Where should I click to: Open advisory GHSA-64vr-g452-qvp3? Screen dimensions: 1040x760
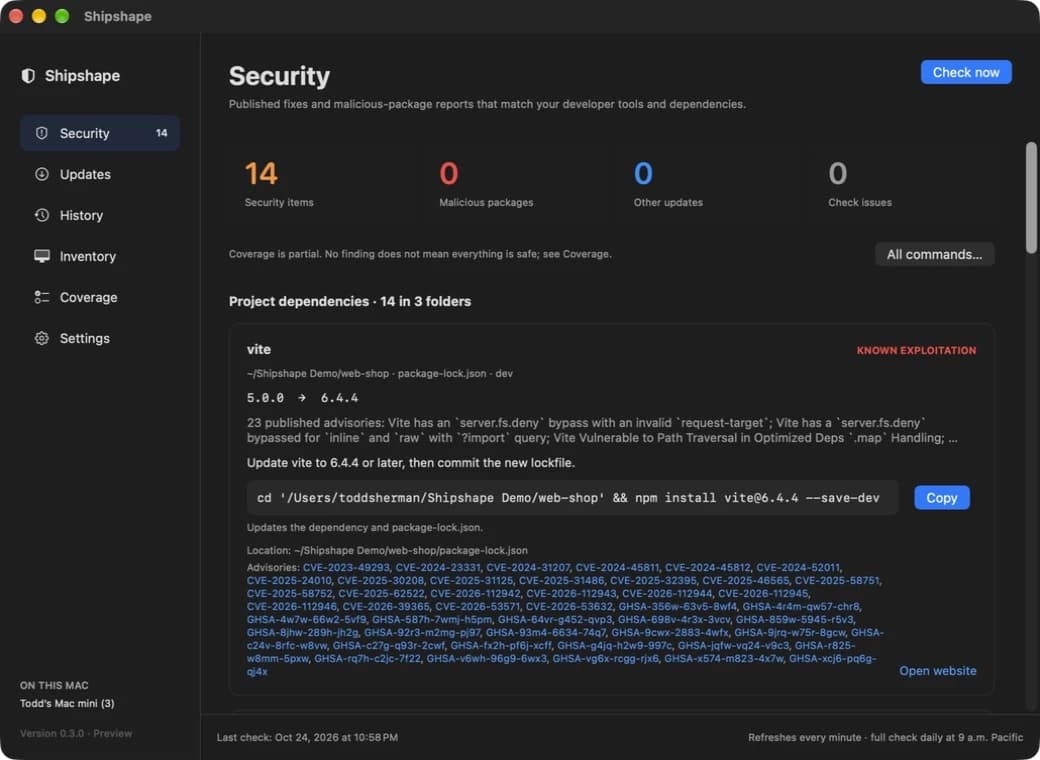coord(555,619)
